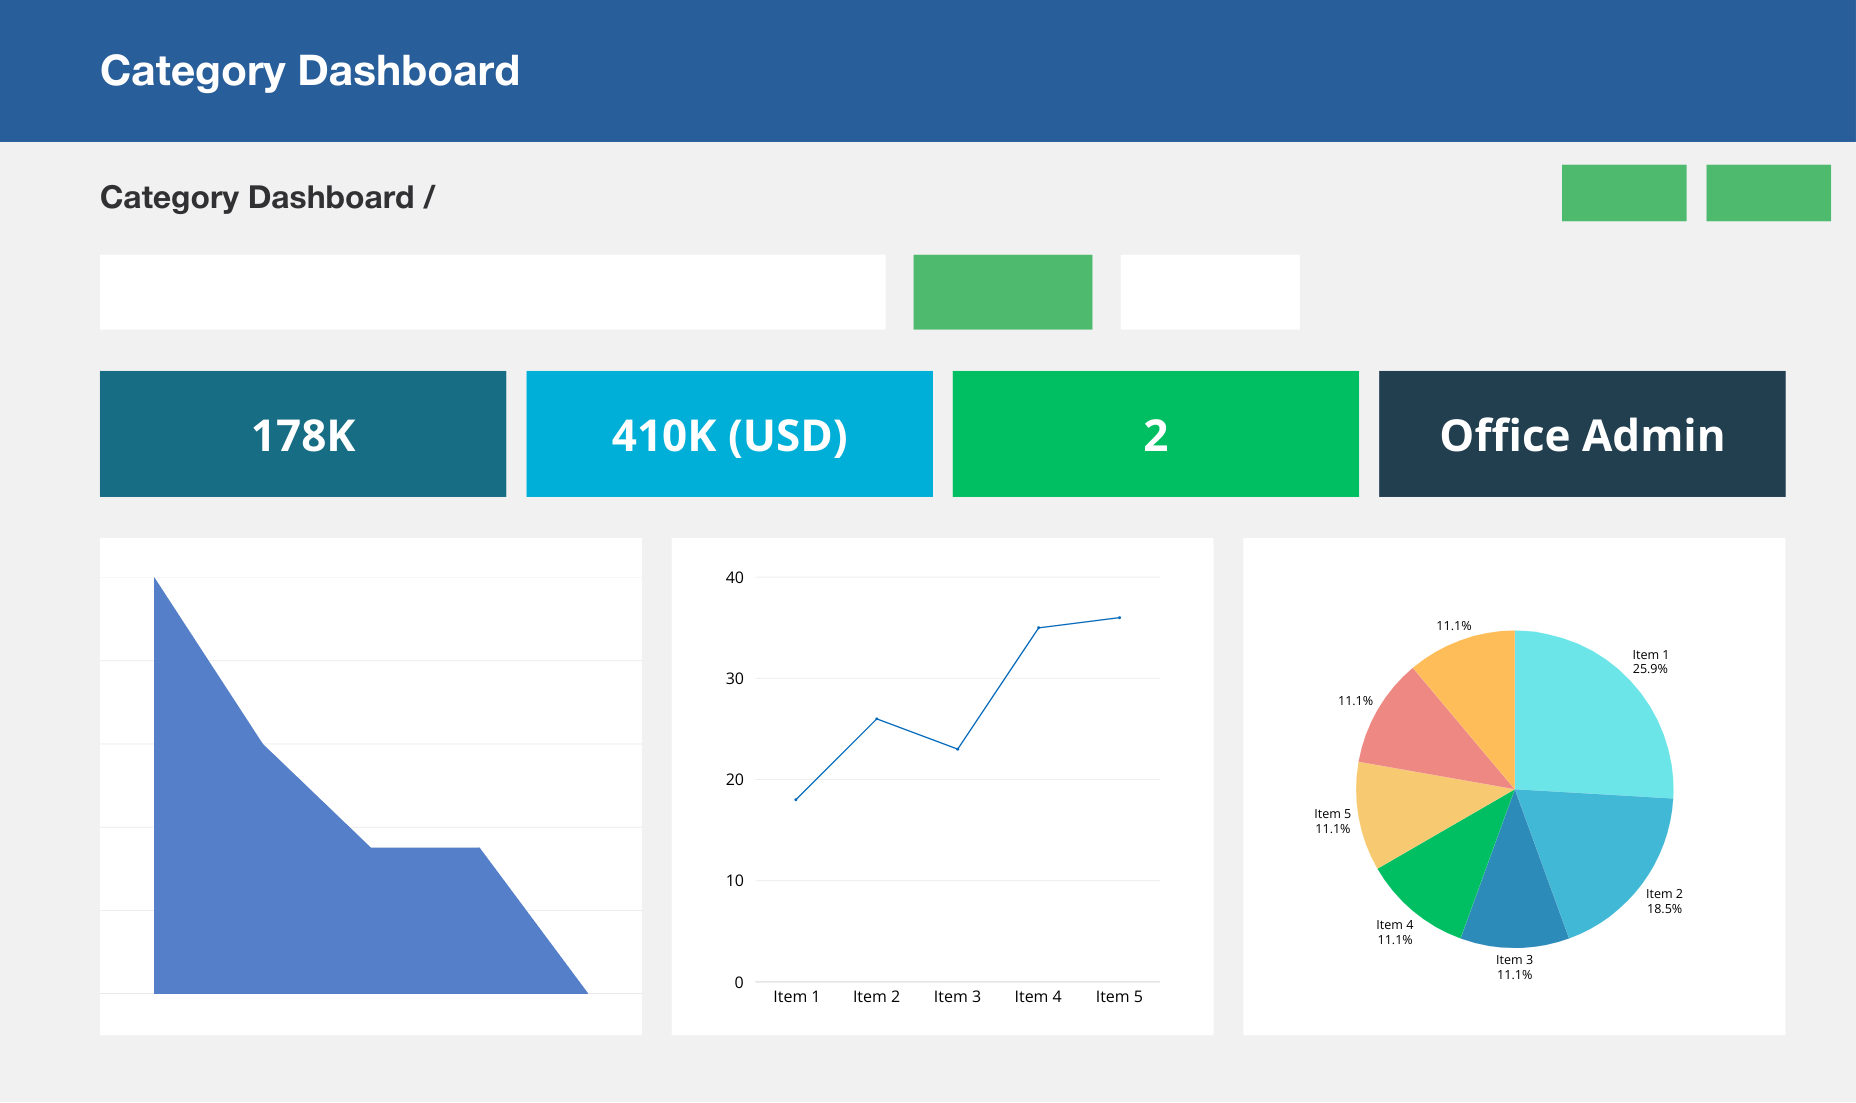
Task: Click the wide white search input field
Action: click(x=492, y=292)
